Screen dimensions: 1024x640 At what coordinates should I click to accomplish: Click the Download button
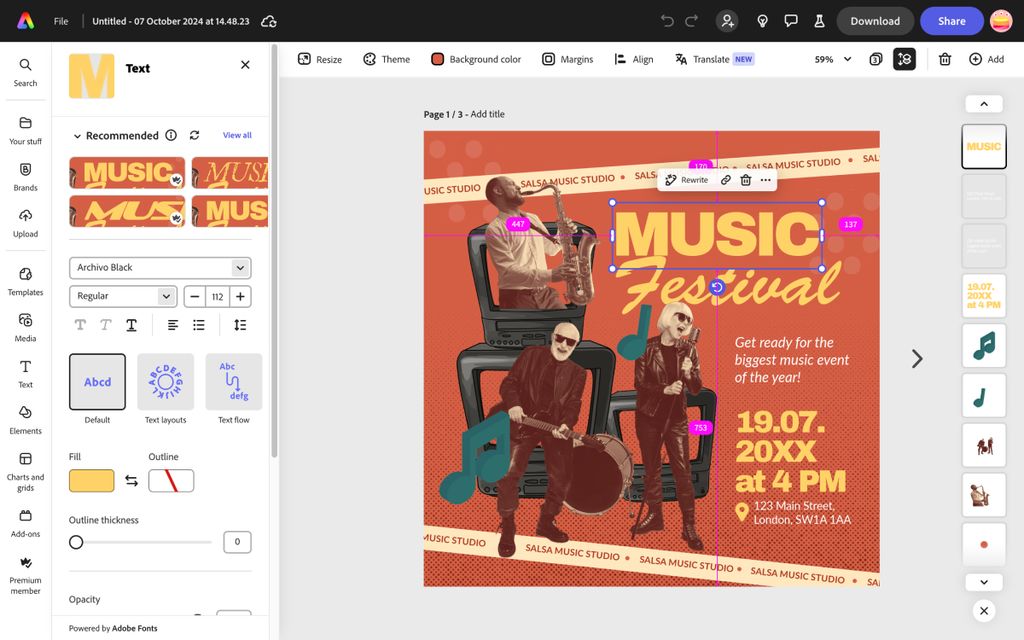[x=875, y=20]
